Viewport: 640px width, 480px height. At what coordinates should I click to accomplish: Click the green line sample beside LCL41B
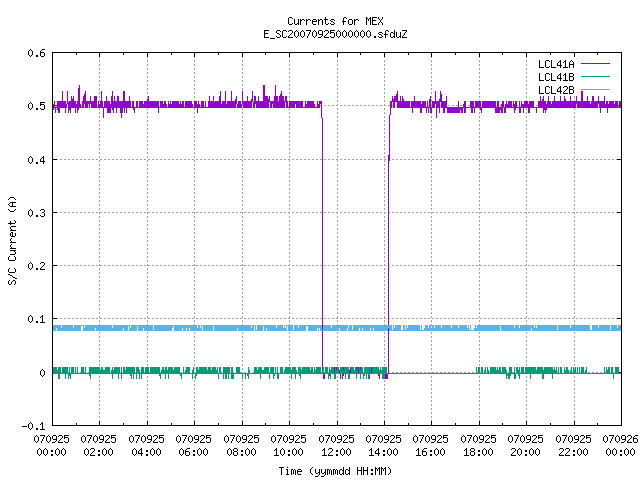(595, 76)
